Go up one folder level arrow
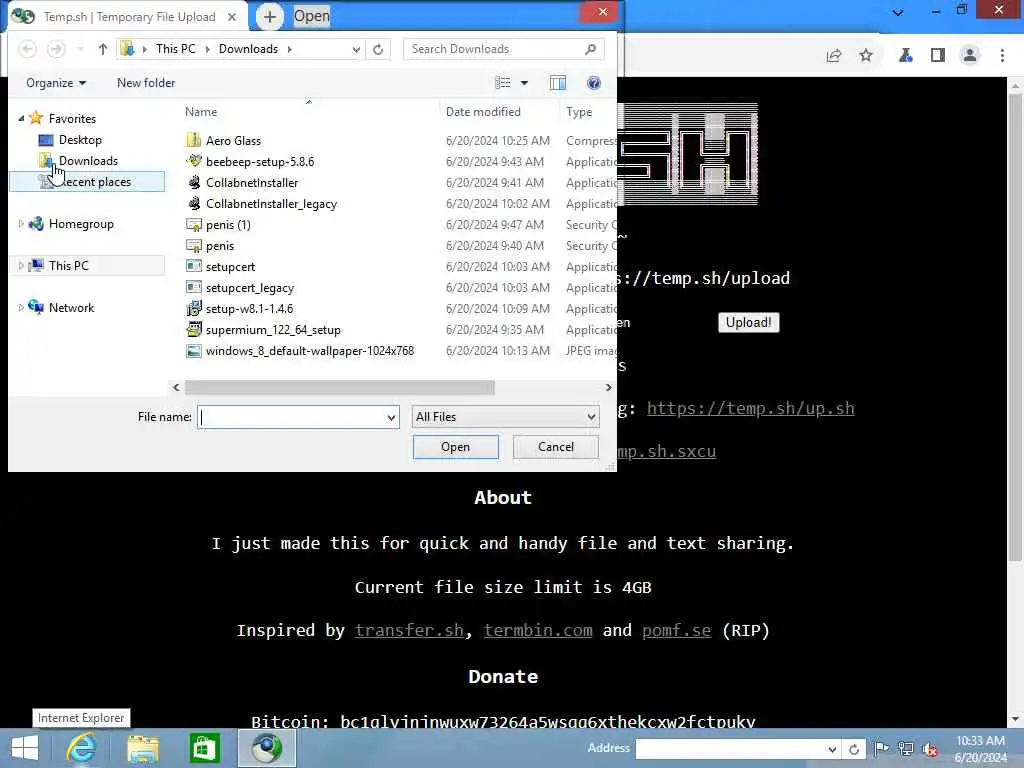 103,49
